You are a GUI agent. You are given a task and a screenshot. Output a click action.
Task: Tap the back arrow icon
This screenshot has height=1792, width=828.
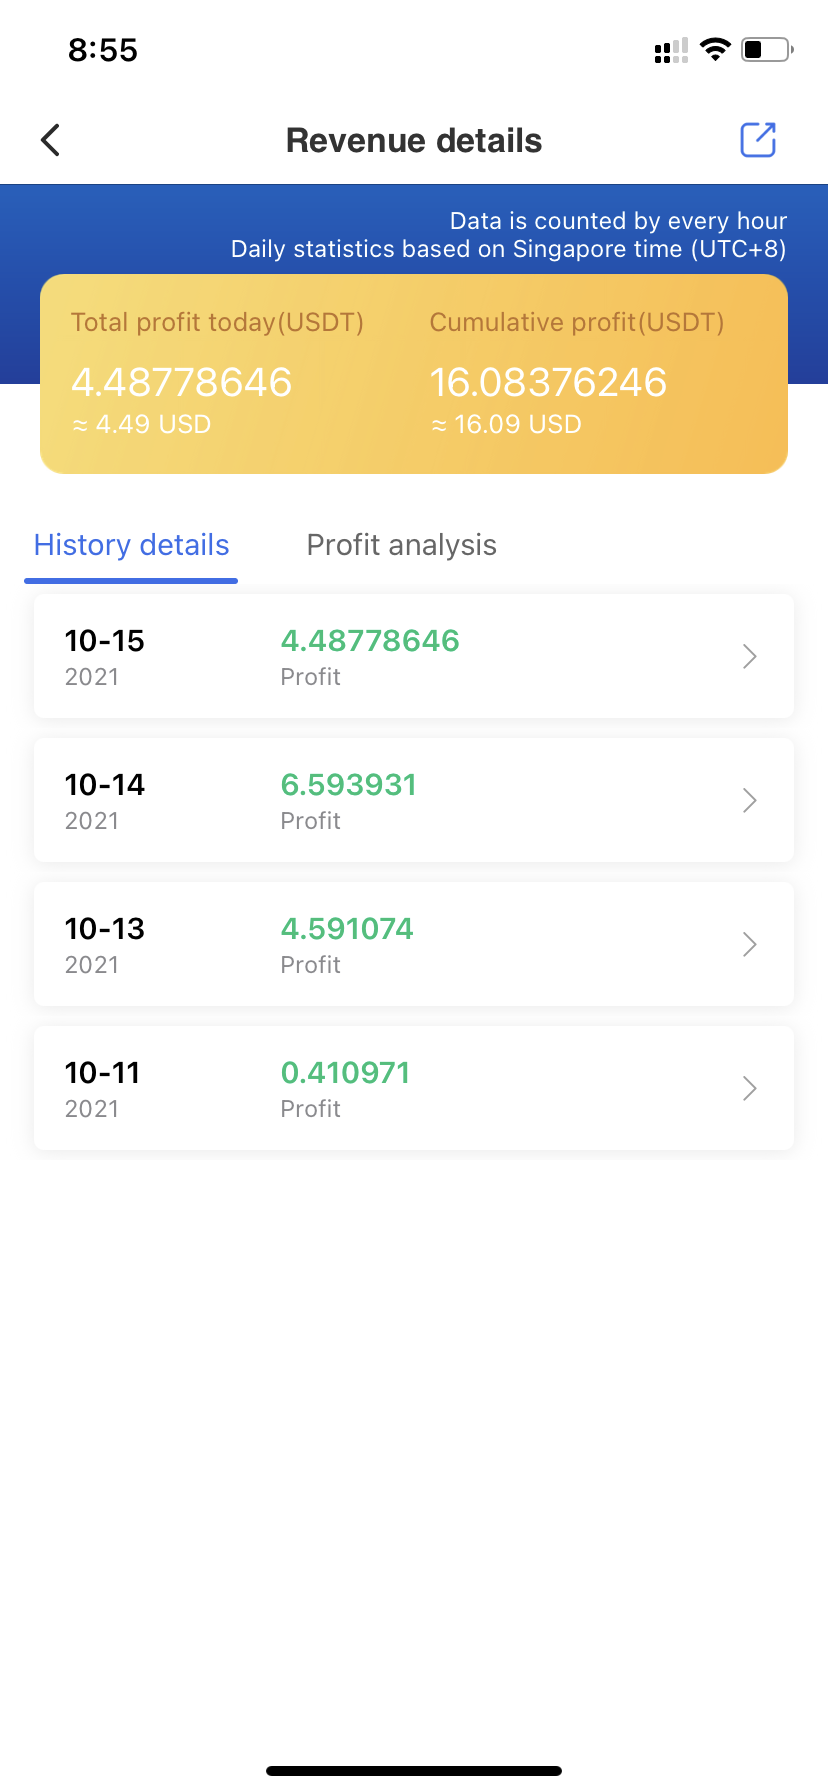click(51, 140)
